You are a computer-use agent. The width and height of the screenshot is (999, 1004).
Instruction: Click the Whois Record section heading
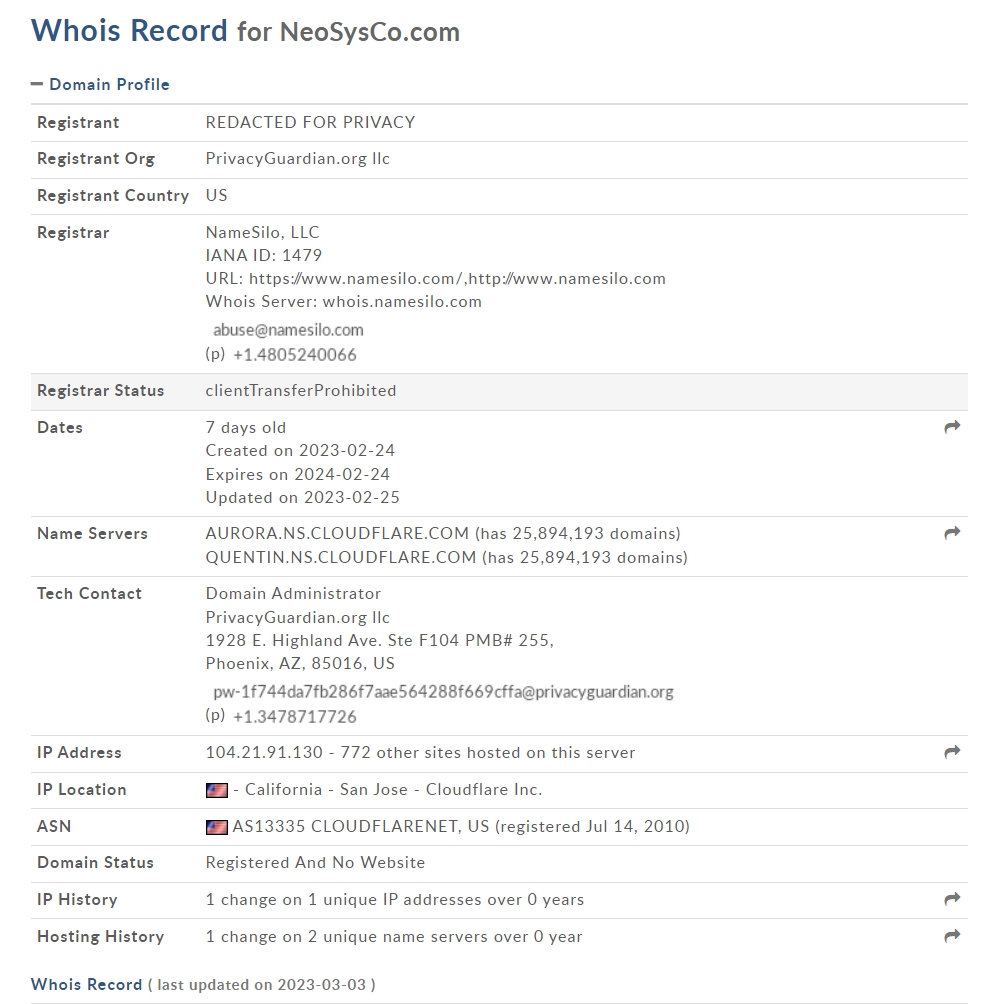[86, 984]
